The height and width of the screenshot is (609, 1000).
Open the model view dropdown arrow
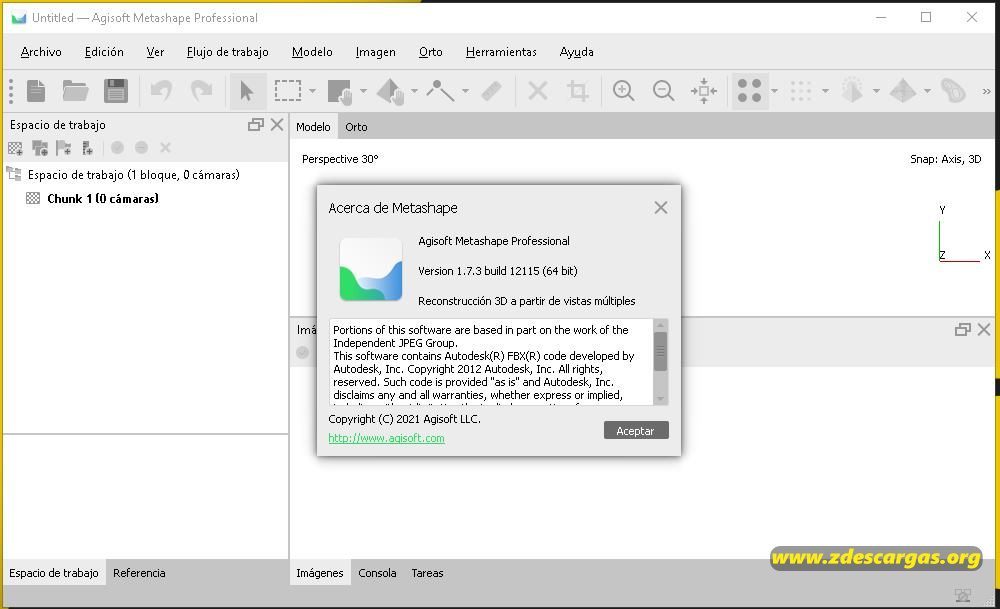point(876,91)
